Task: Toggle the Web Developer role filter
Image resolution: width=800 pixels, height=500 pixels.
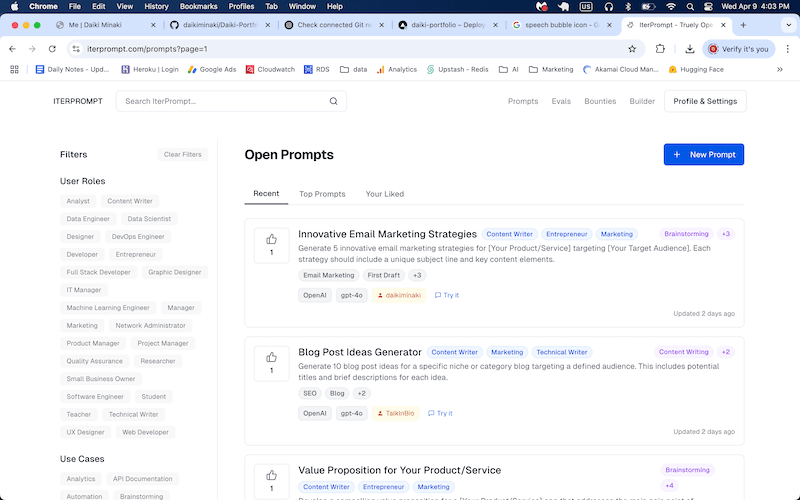Action: tap(145, 432)
